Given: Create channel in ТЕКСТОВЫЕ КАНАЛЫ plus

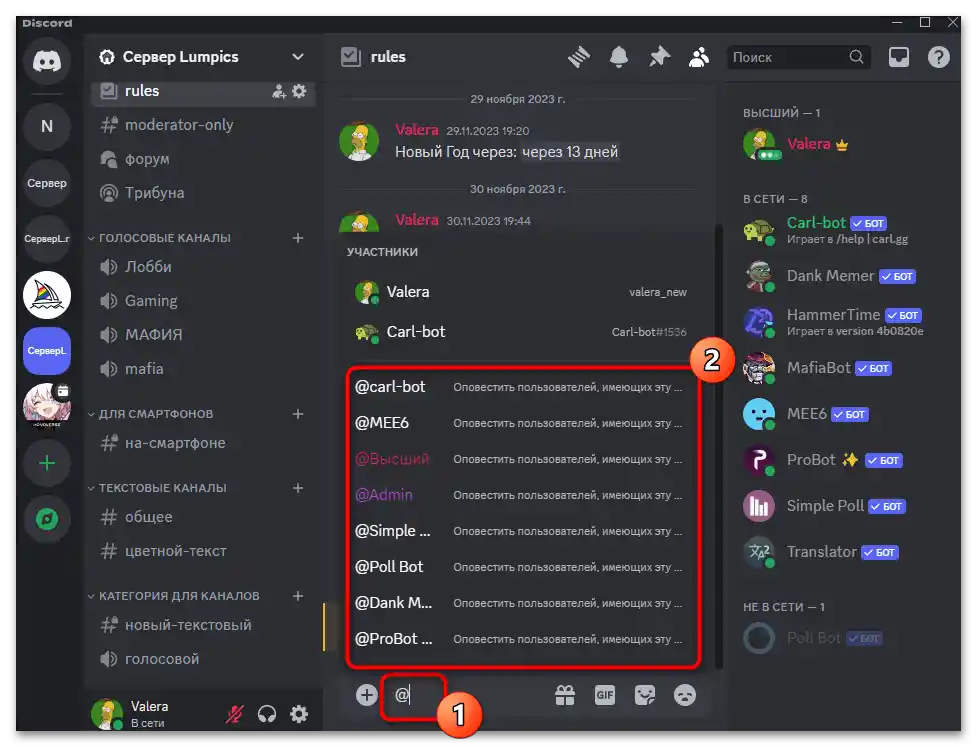Looking at the screenshot, I should click(298, 488).
